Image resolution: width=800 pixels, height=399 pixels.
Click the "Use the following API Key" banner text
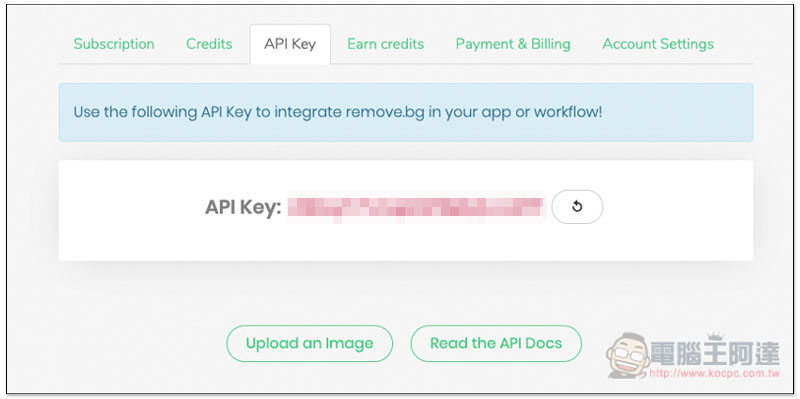coord(162,112)
